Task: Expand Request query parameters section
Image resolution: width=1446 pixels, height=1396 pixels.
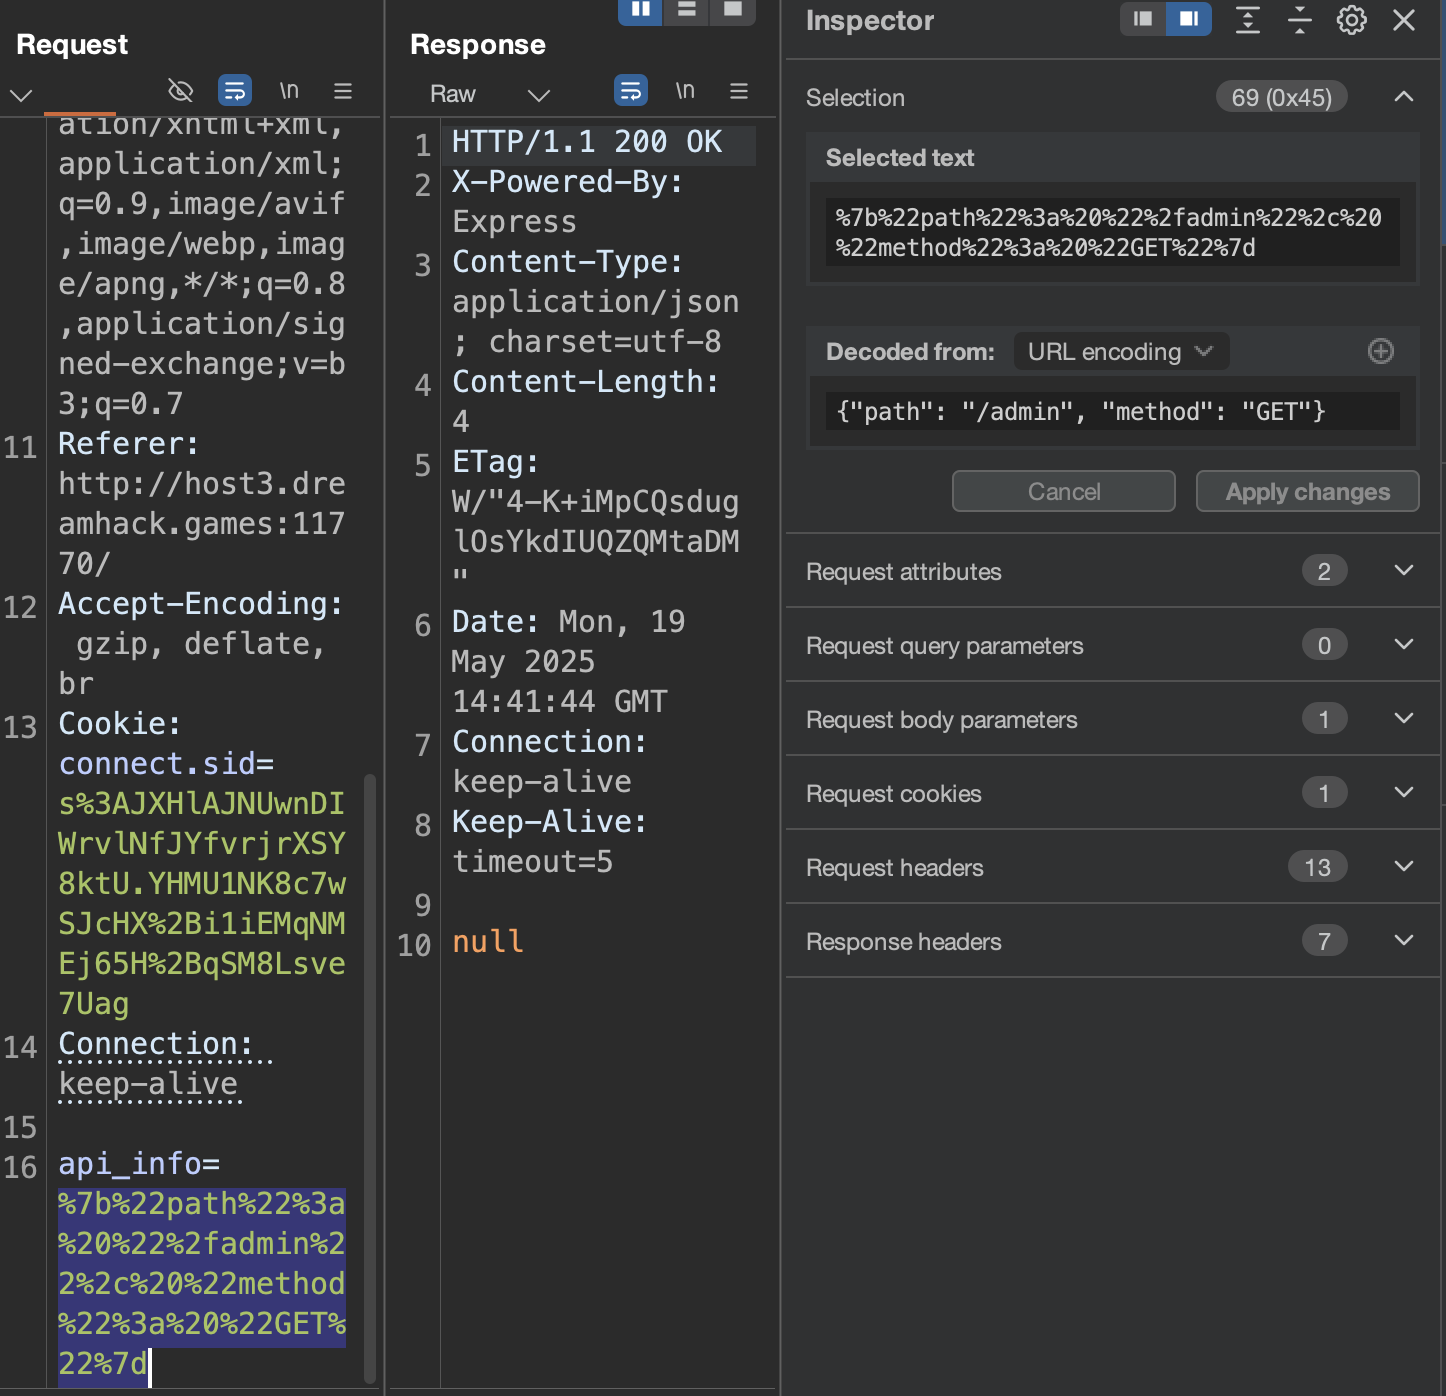Action: tap(1112, 645)
